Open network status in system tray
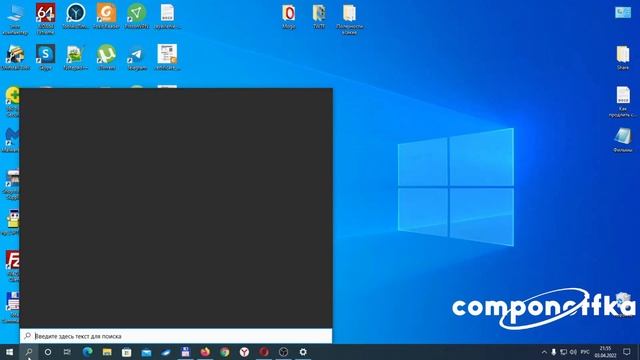 pyautogui.click(x=563, y=352)
